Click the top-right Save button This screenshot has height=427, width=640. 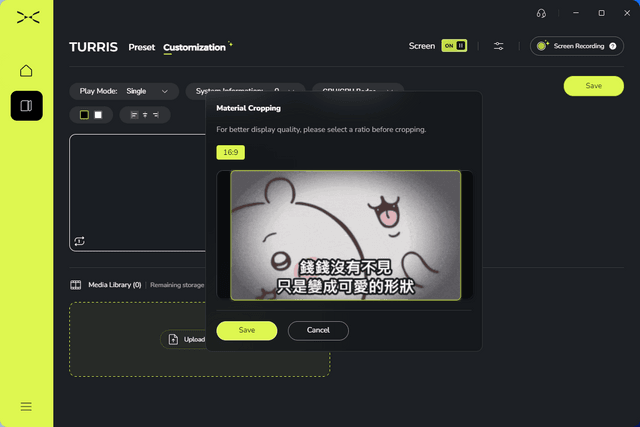[x=593, y=86]
